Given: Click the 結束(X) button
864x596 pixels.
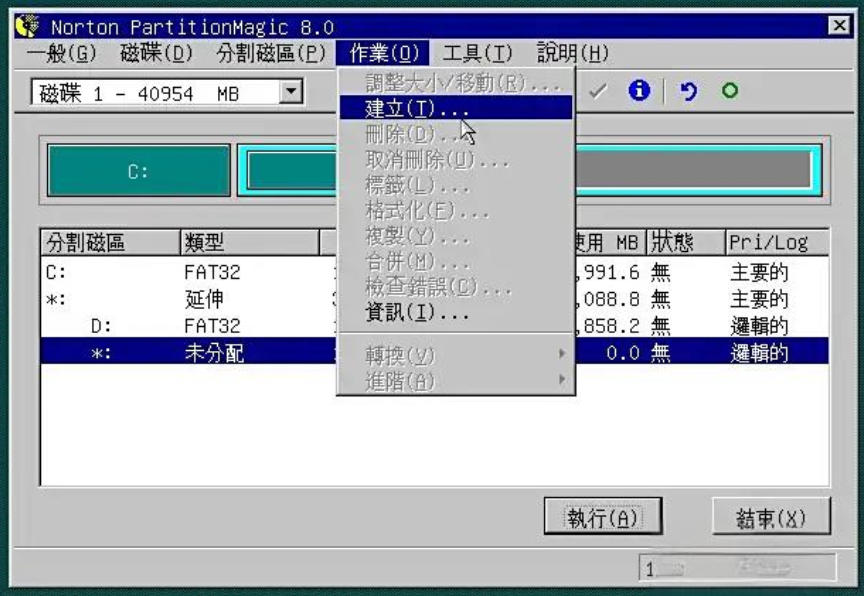Looking at the screenshot, I should point(771,516).
